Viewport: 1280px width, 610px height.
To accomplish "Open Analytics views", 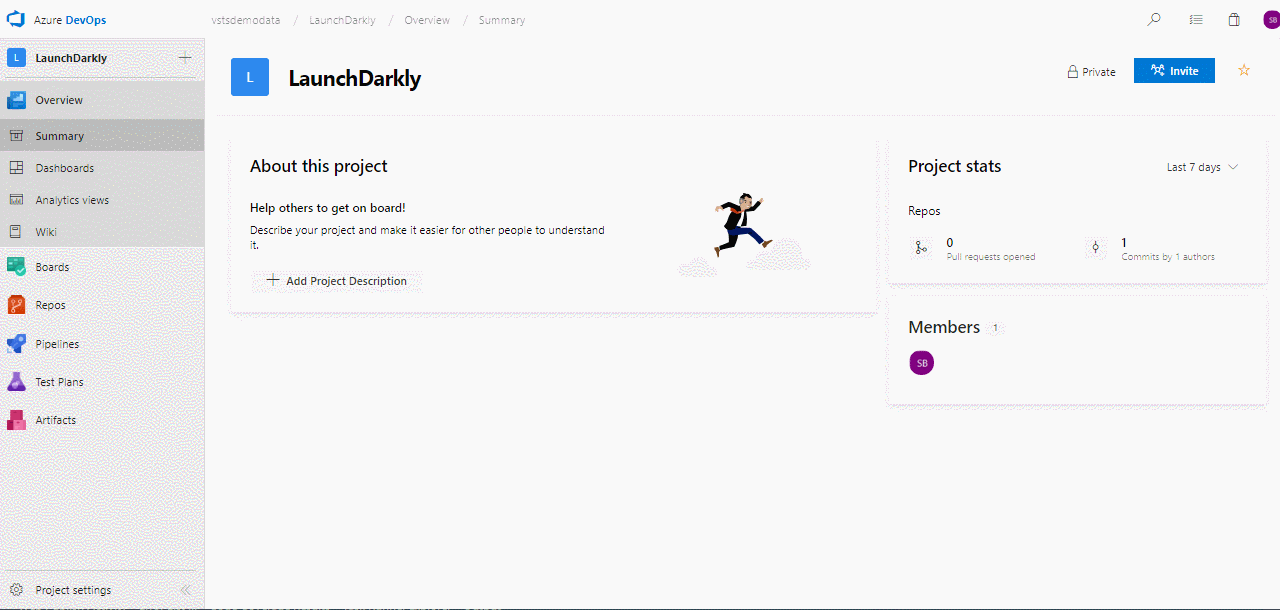I will (102, 200).
